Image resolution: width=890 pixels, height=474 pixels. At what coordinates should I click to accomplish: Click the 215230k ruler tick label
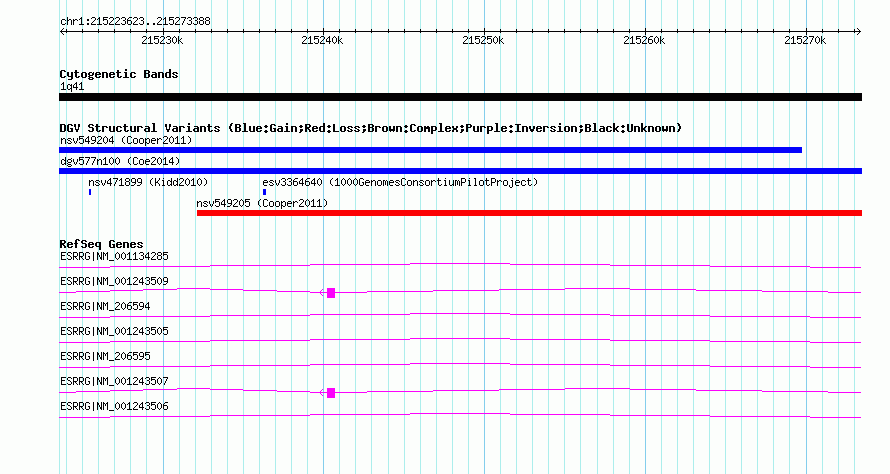(162, 40)
